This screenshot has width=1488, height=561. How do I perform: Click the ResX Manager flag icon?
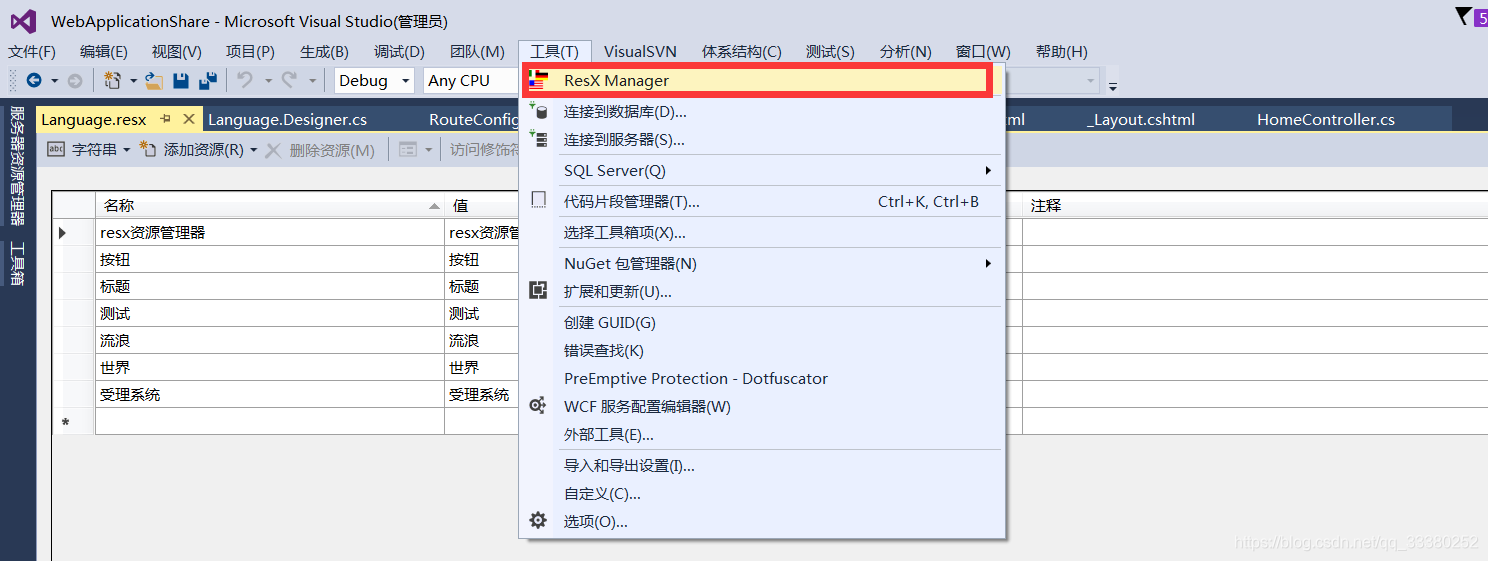538,80
